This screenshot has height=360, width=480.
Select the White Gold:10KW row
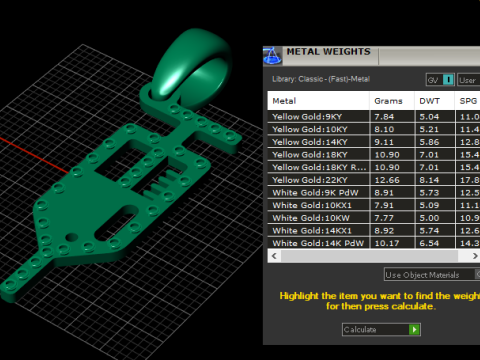pos(374,218)
